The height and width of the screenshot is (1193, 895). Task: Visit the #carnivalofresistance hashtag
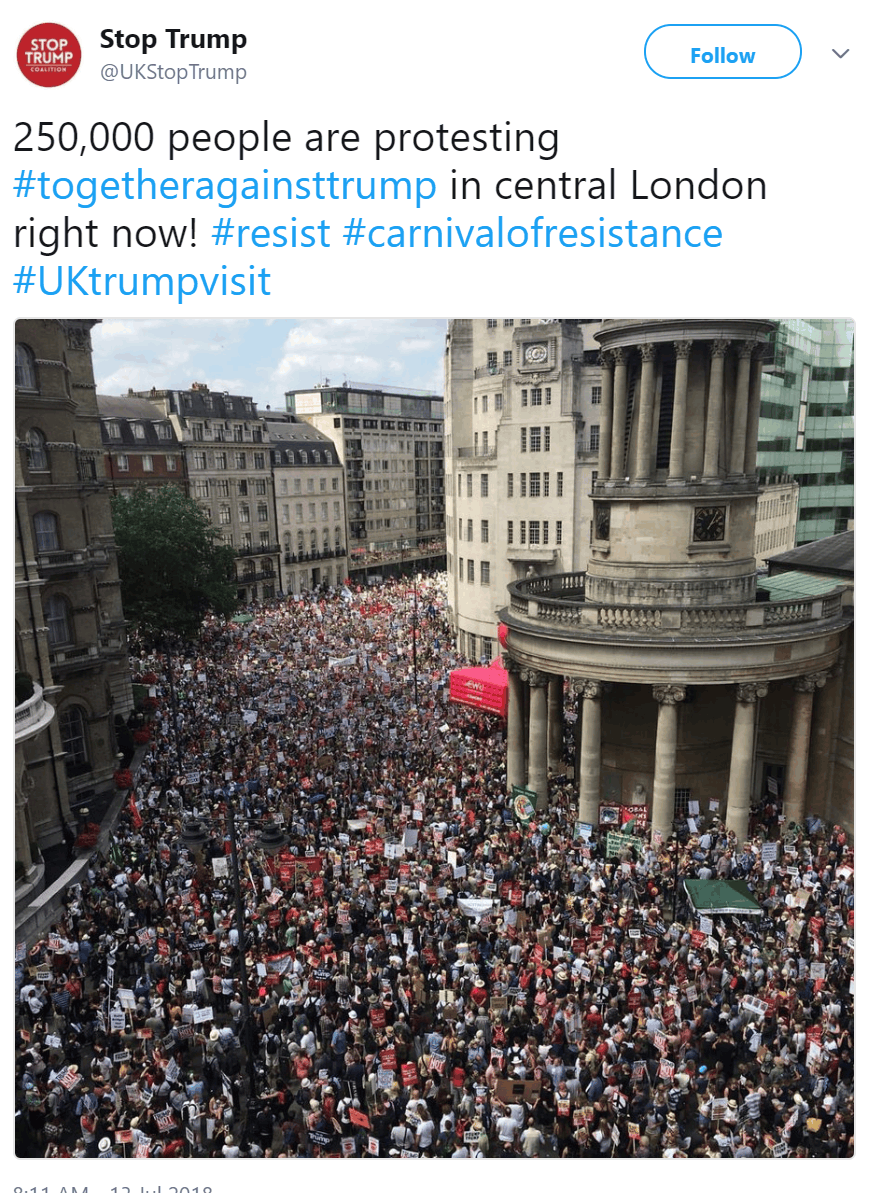[x=532, y=233]
